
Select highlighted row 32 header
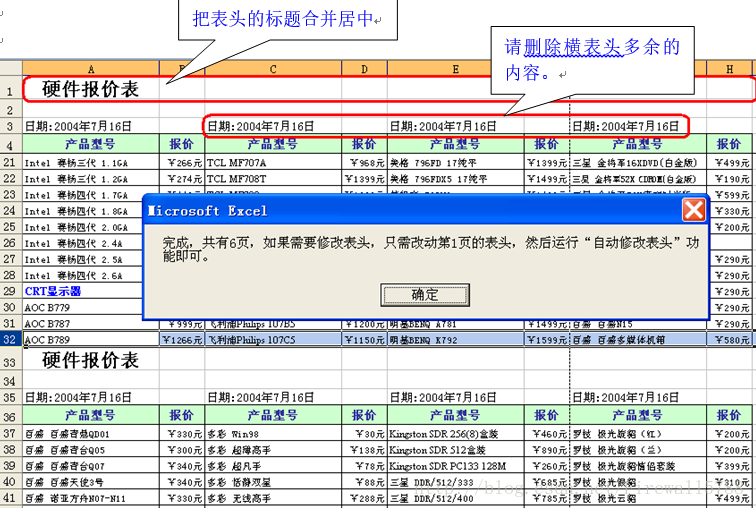click(11, 339)
